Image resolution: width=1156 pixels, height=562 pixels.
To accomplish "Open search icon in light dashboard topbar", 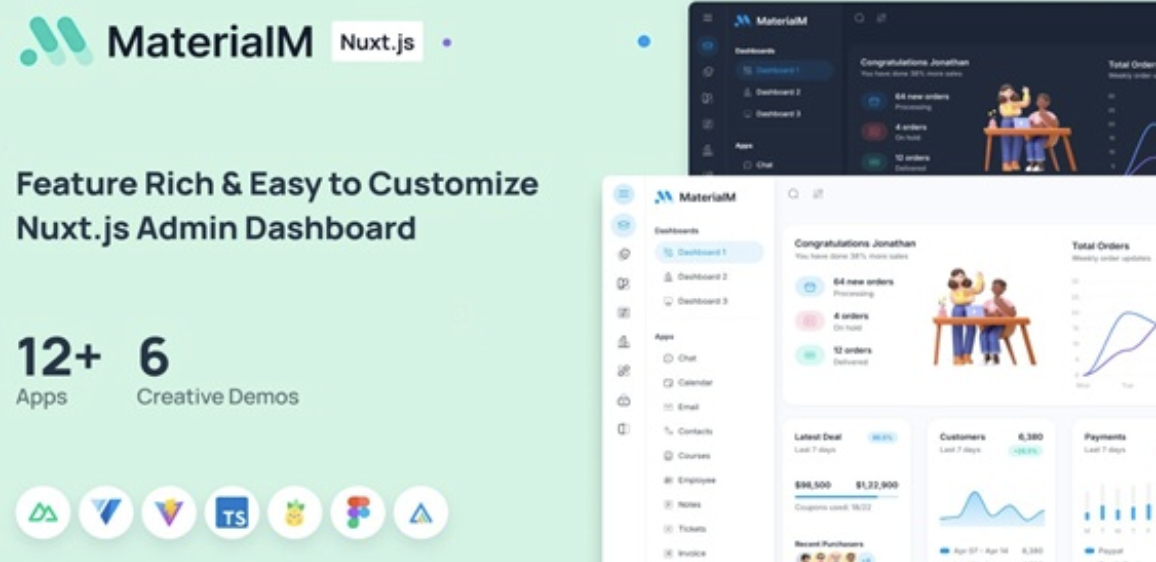I will pyautogui.click(x=793, y=194).
